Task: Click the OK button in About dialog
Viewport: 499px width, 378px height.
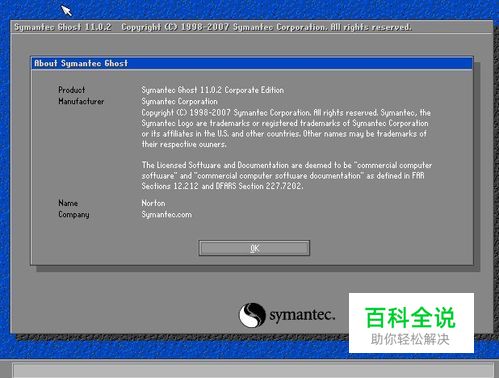Action: click(254, 248)
